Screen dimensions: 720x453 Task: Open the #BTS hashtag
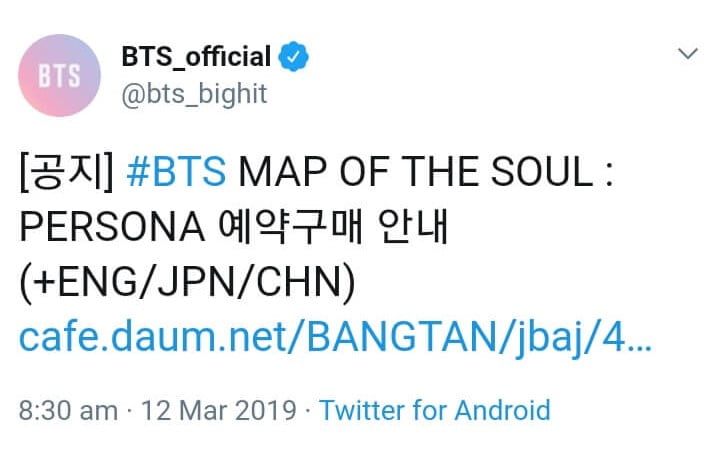point(177,174)
